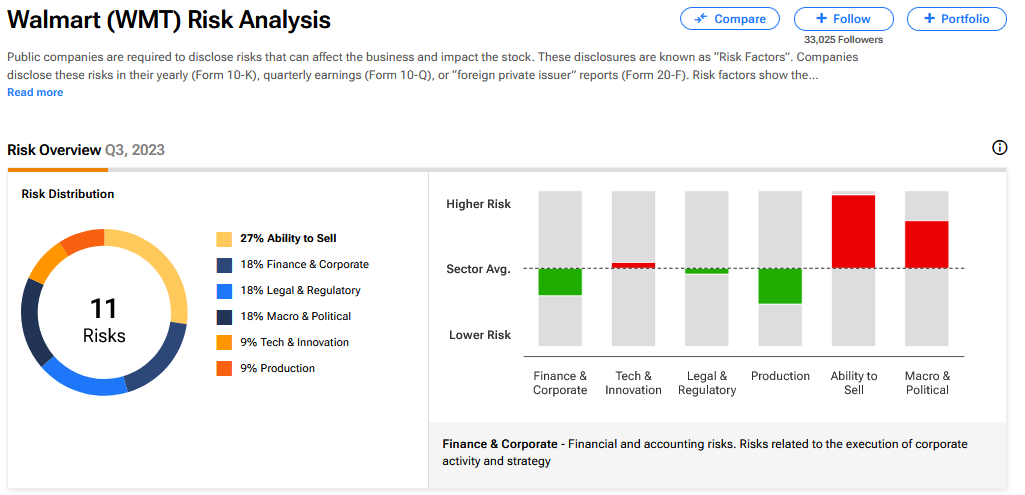The image size is (1025, 495).
Task: Click the plus icon on Follow button
Action: tap(821, 19)
